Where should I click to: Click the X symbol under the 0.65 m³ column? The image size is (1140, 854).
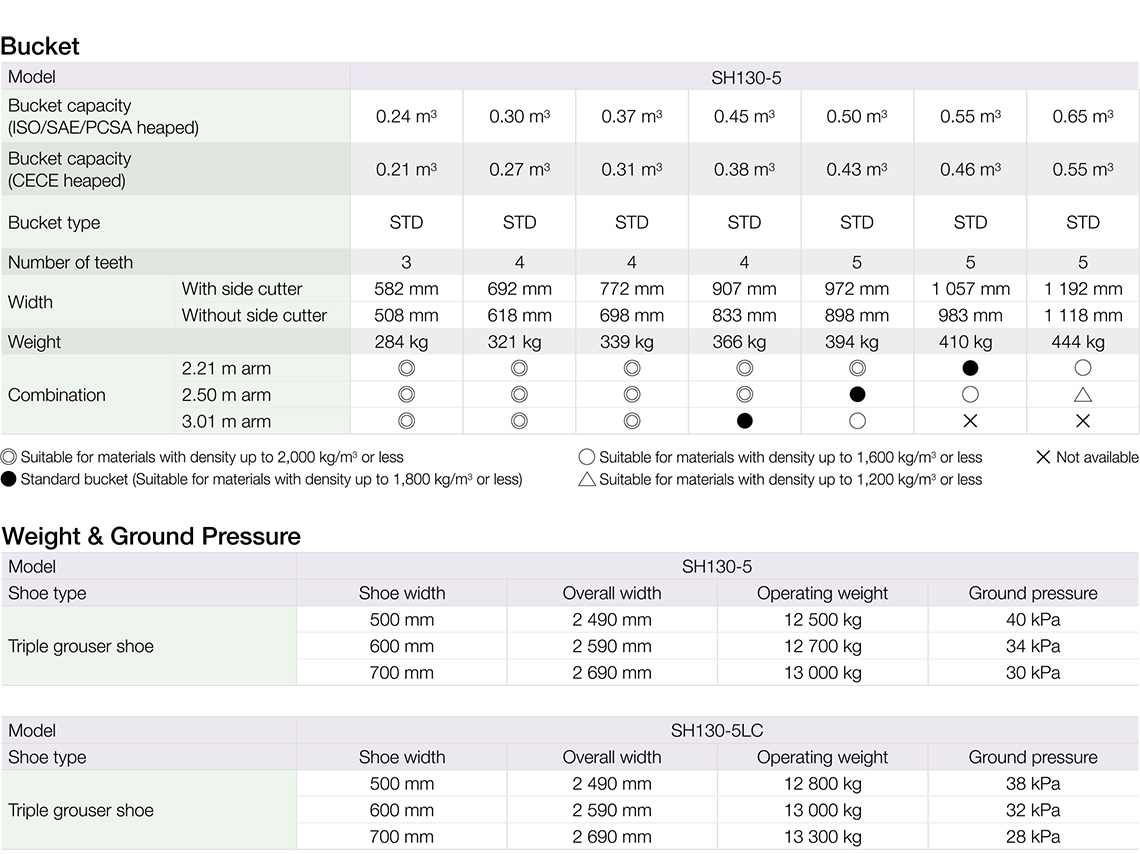(x=1082, y=422)
